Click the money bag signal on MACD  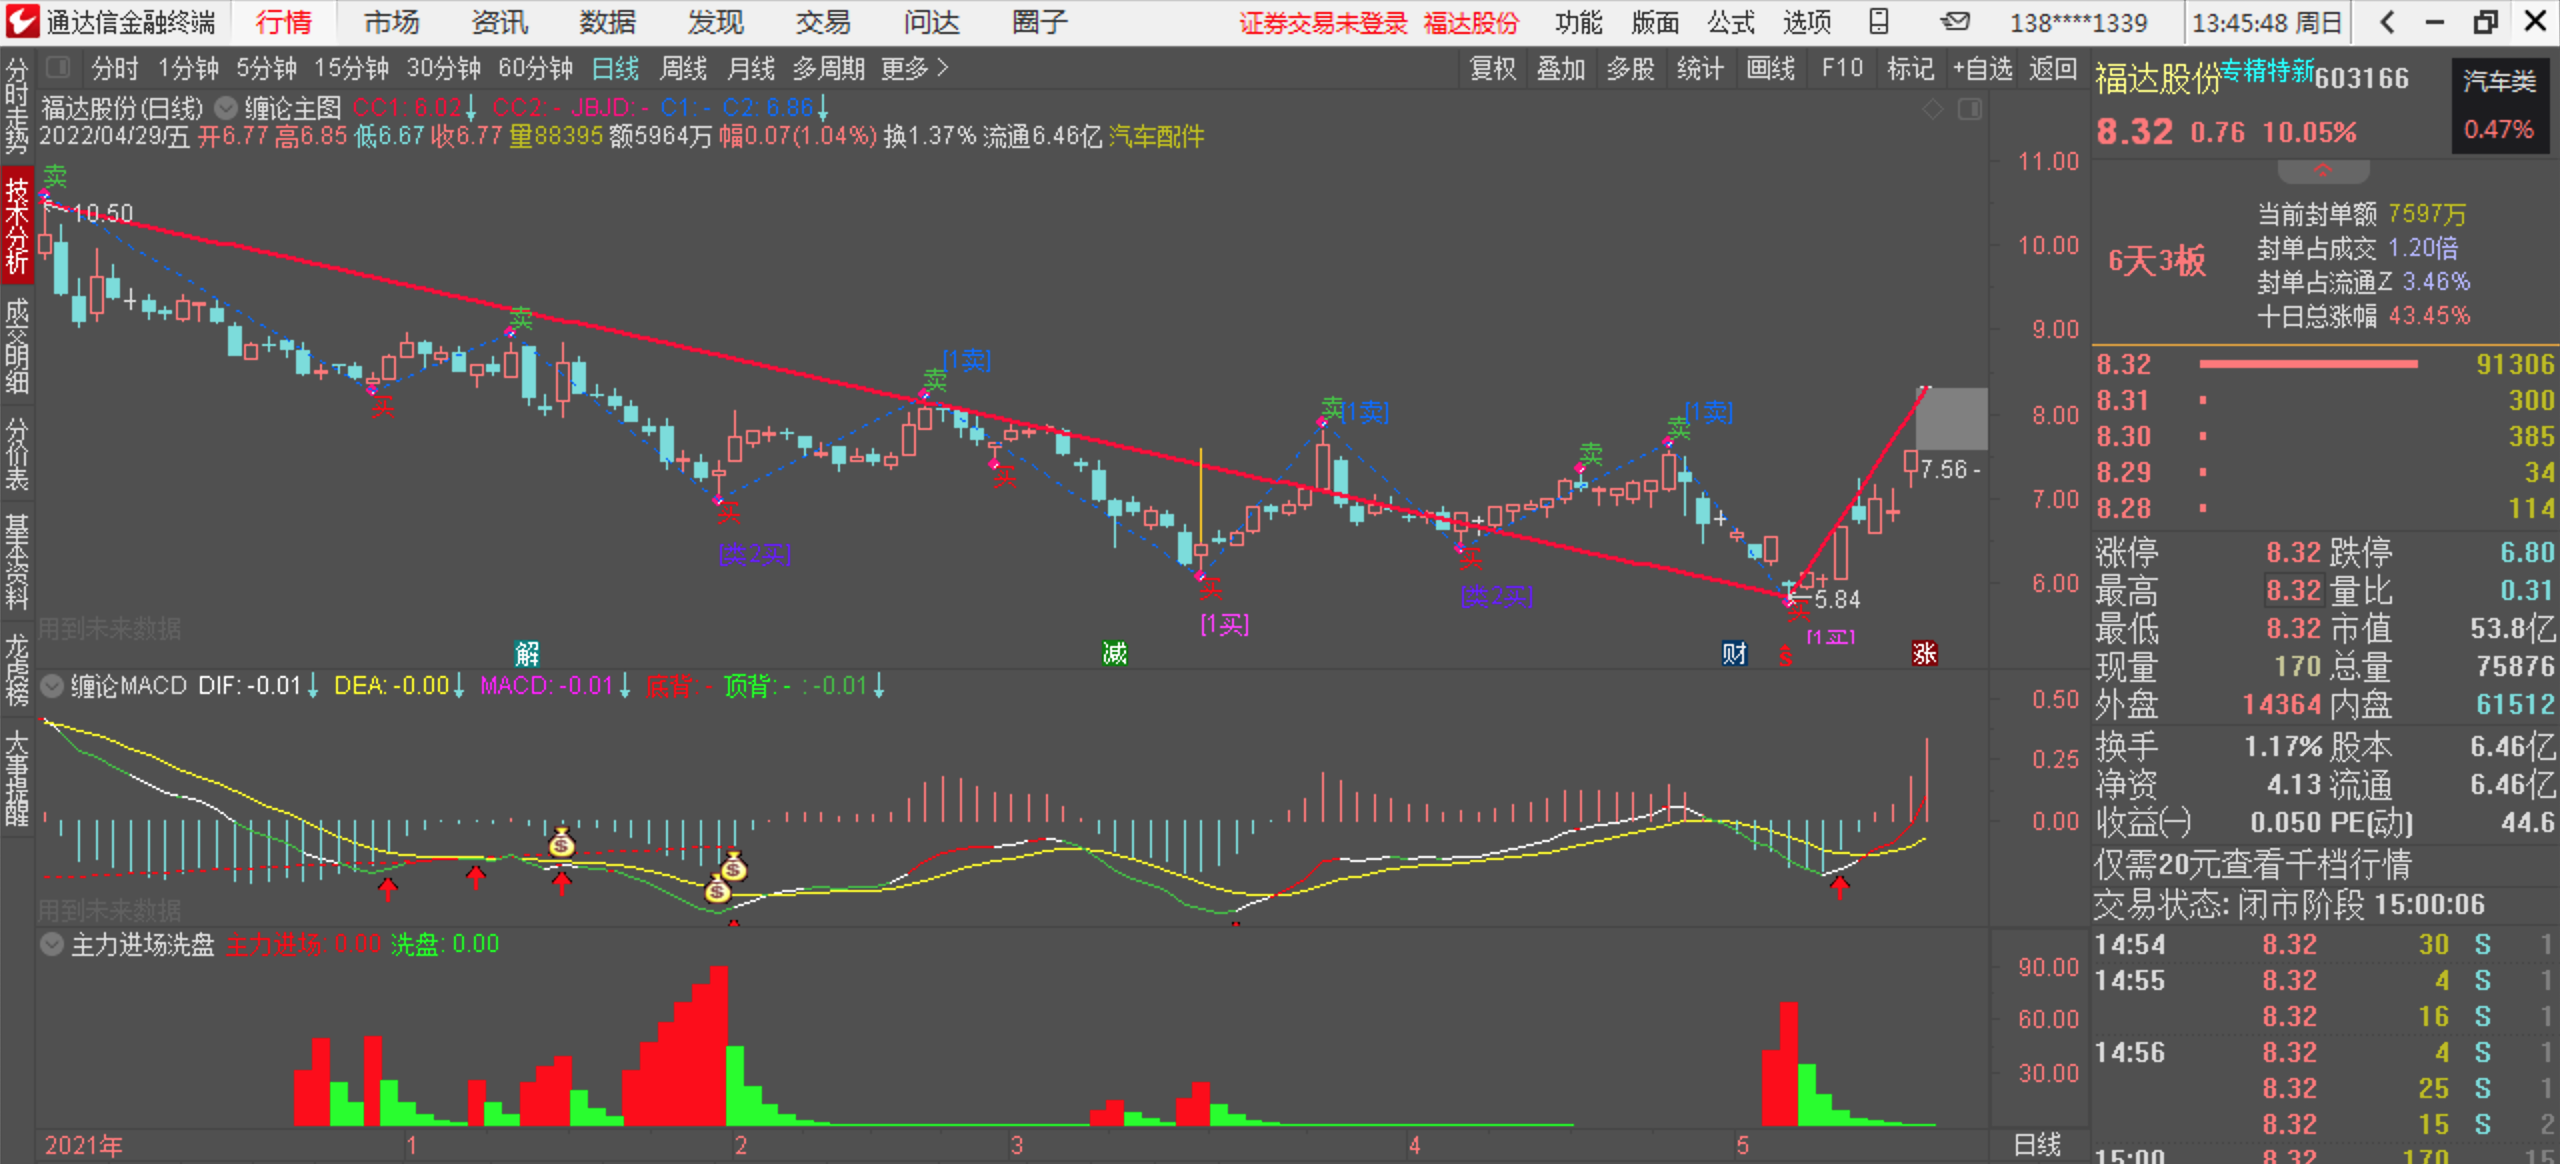pos(562,843)
